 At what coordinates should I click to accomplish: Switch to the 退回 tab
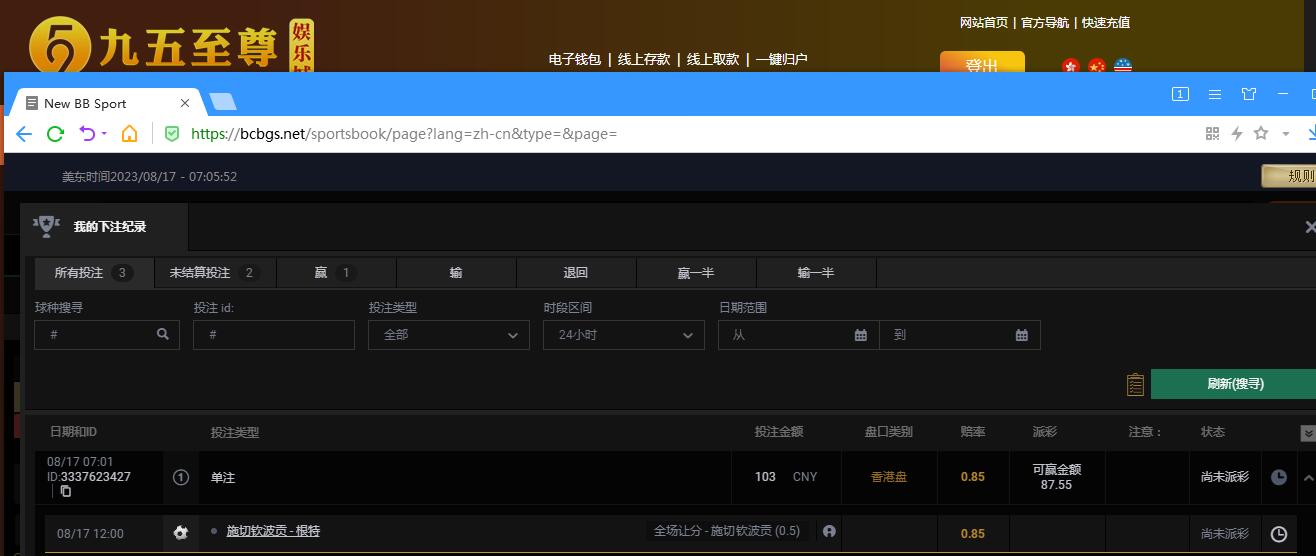tap(576, 273)
